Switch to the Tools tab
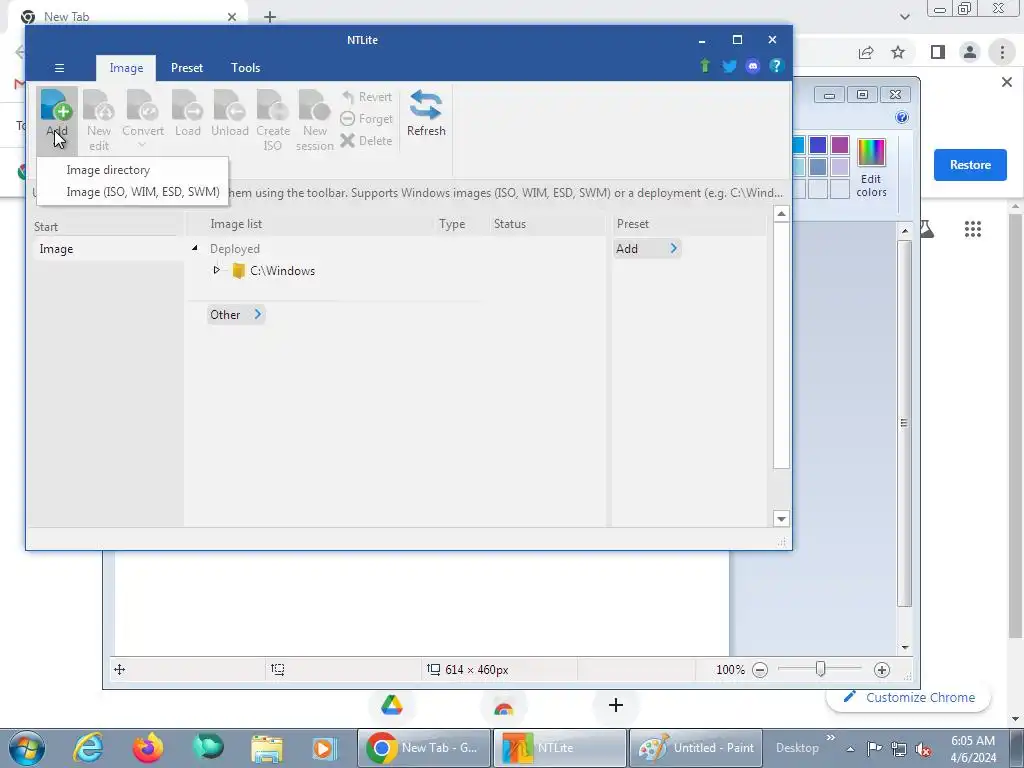The height and width of the screenshot is (768, 1024). tap(246, 68)
